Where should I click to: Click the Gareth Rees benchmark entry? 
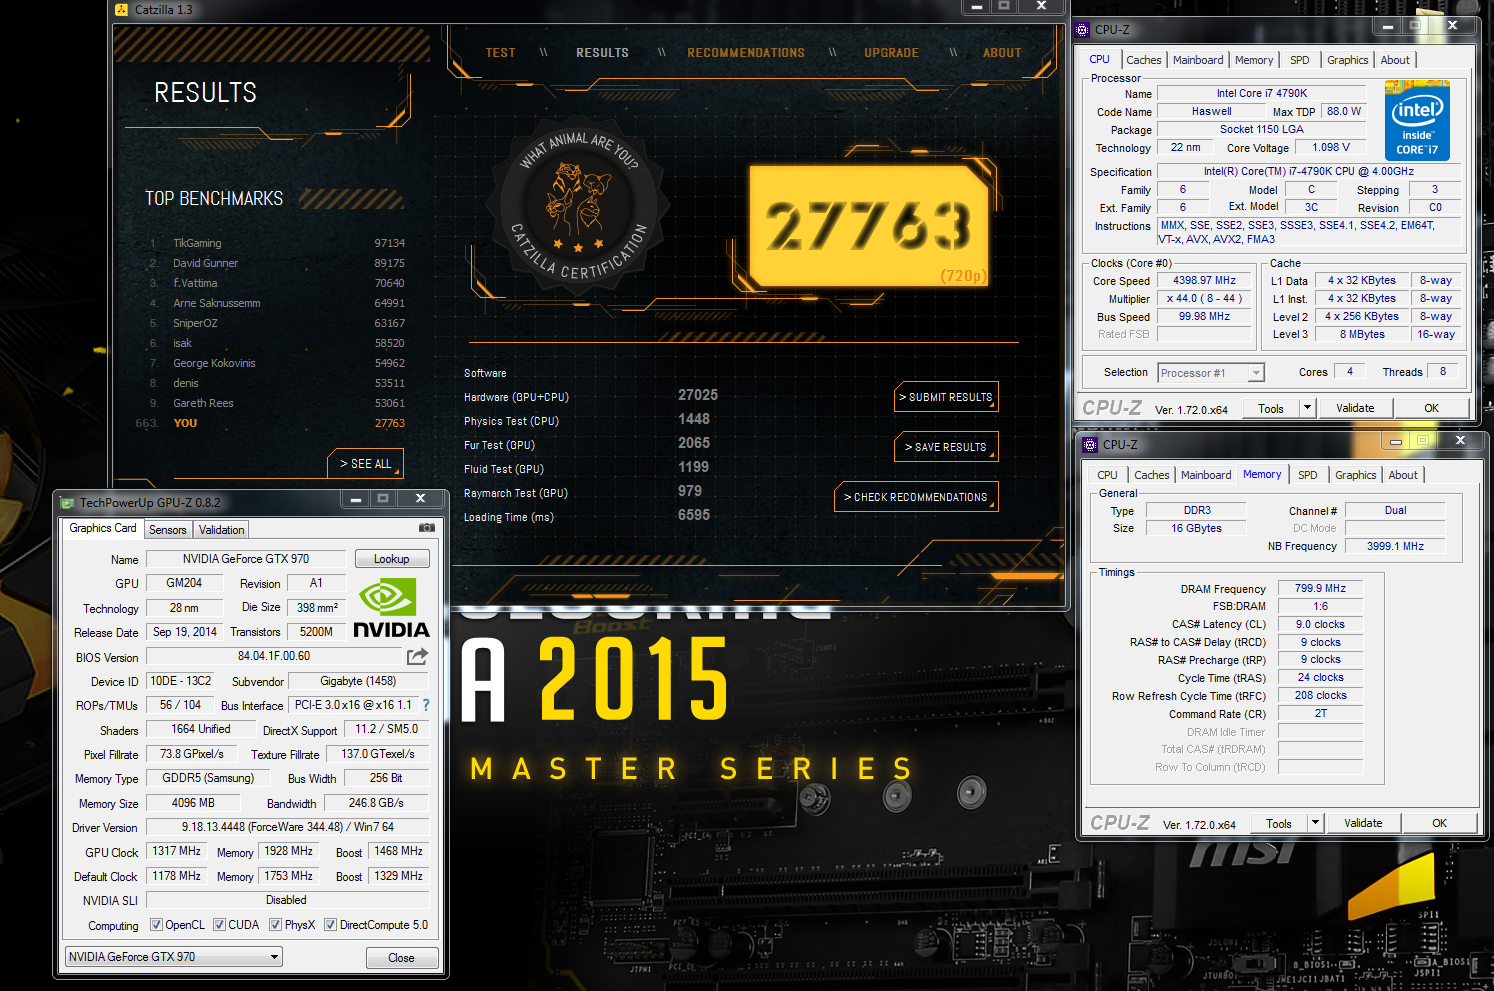click(277, 403)
